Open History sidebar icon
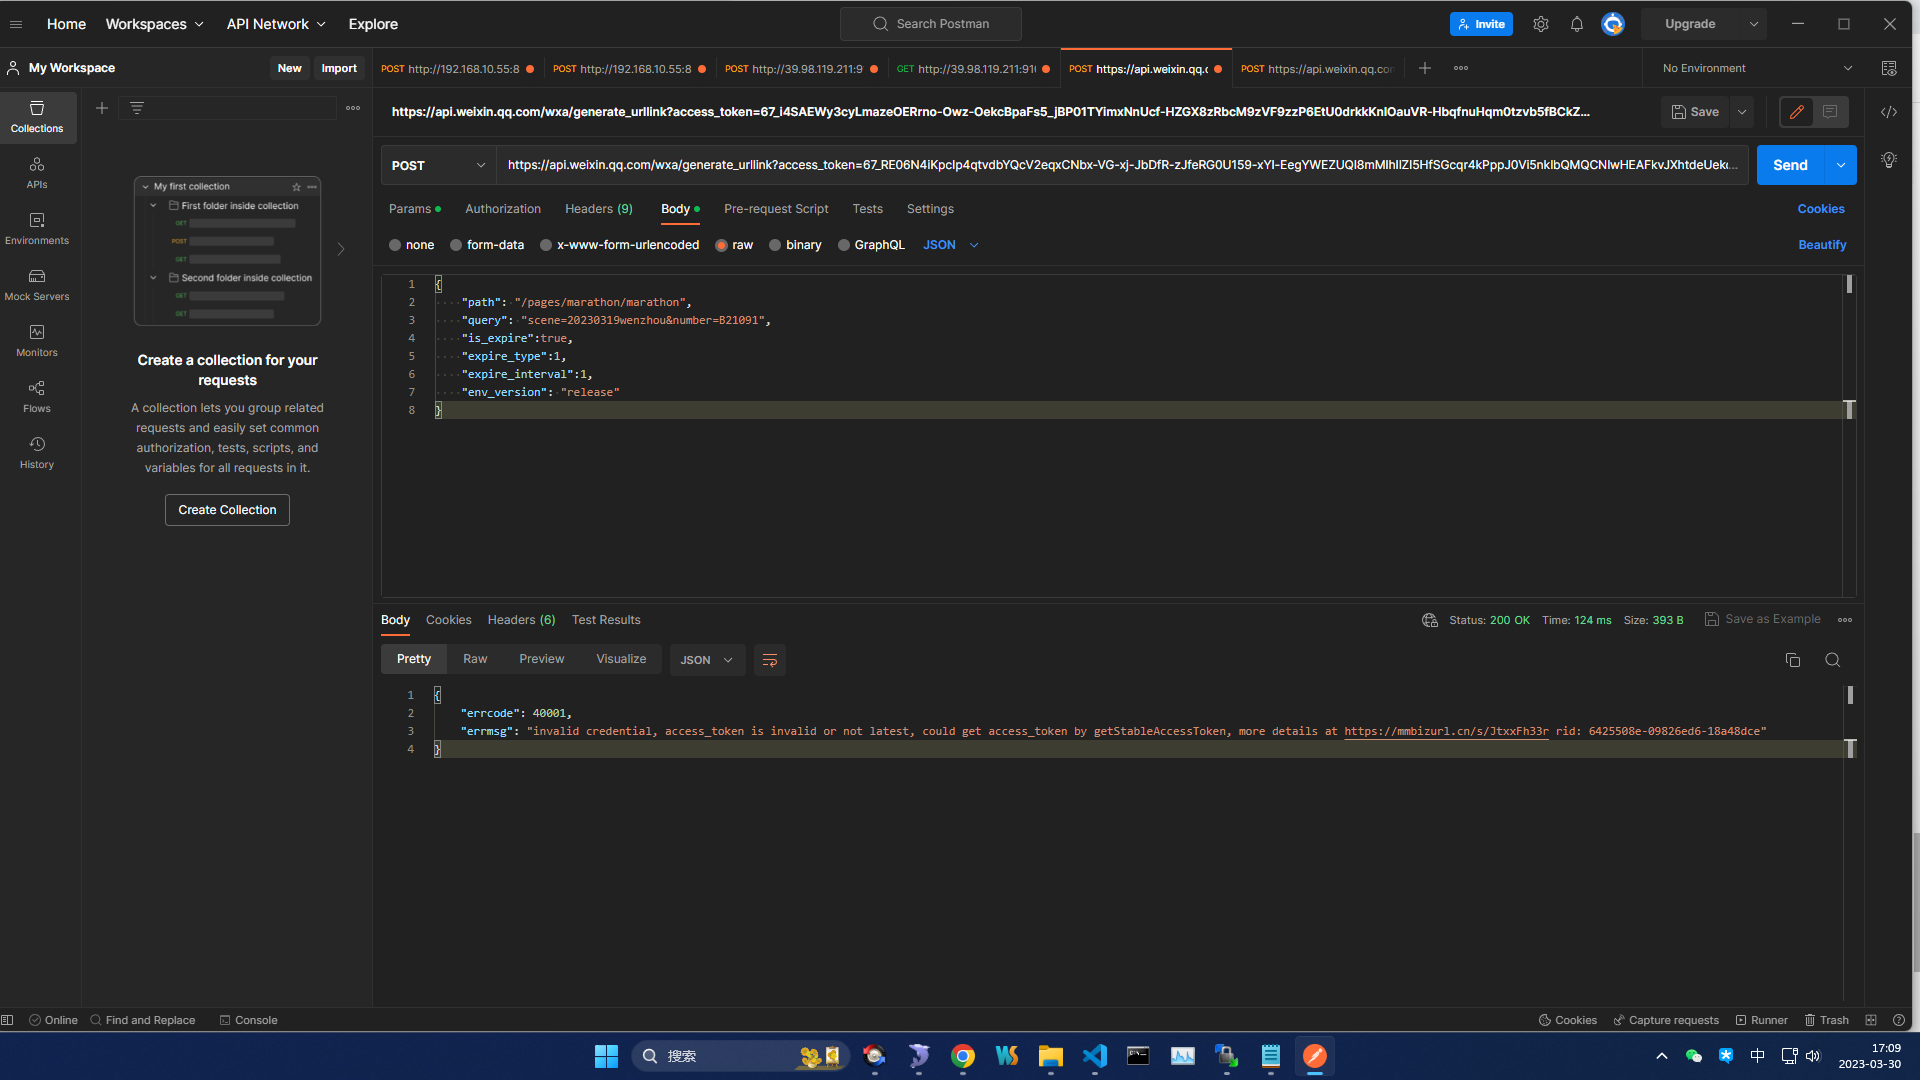 [x=37, y=452]
